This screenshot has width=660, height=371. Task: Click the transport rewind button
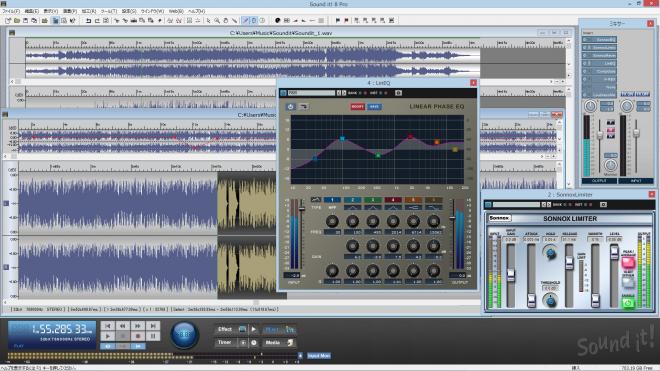pyautogui.click(x=122, y=326)
